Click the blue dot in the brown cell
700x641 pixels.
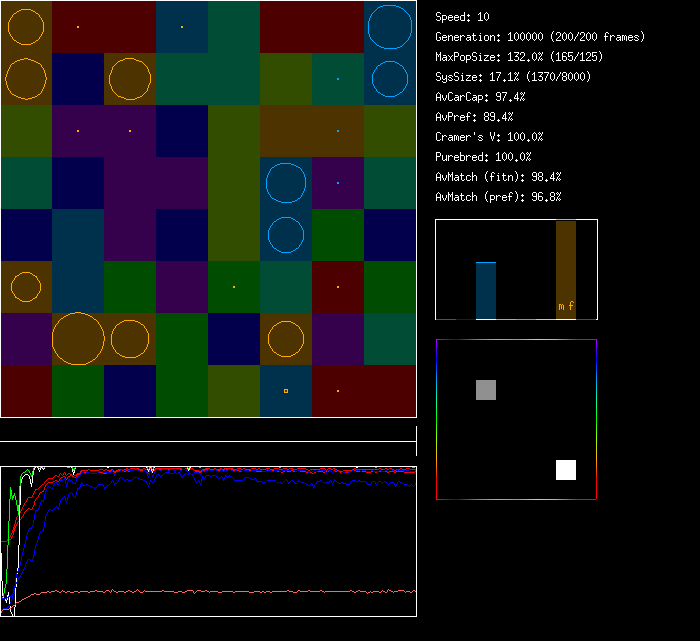[x=338, y=131]
